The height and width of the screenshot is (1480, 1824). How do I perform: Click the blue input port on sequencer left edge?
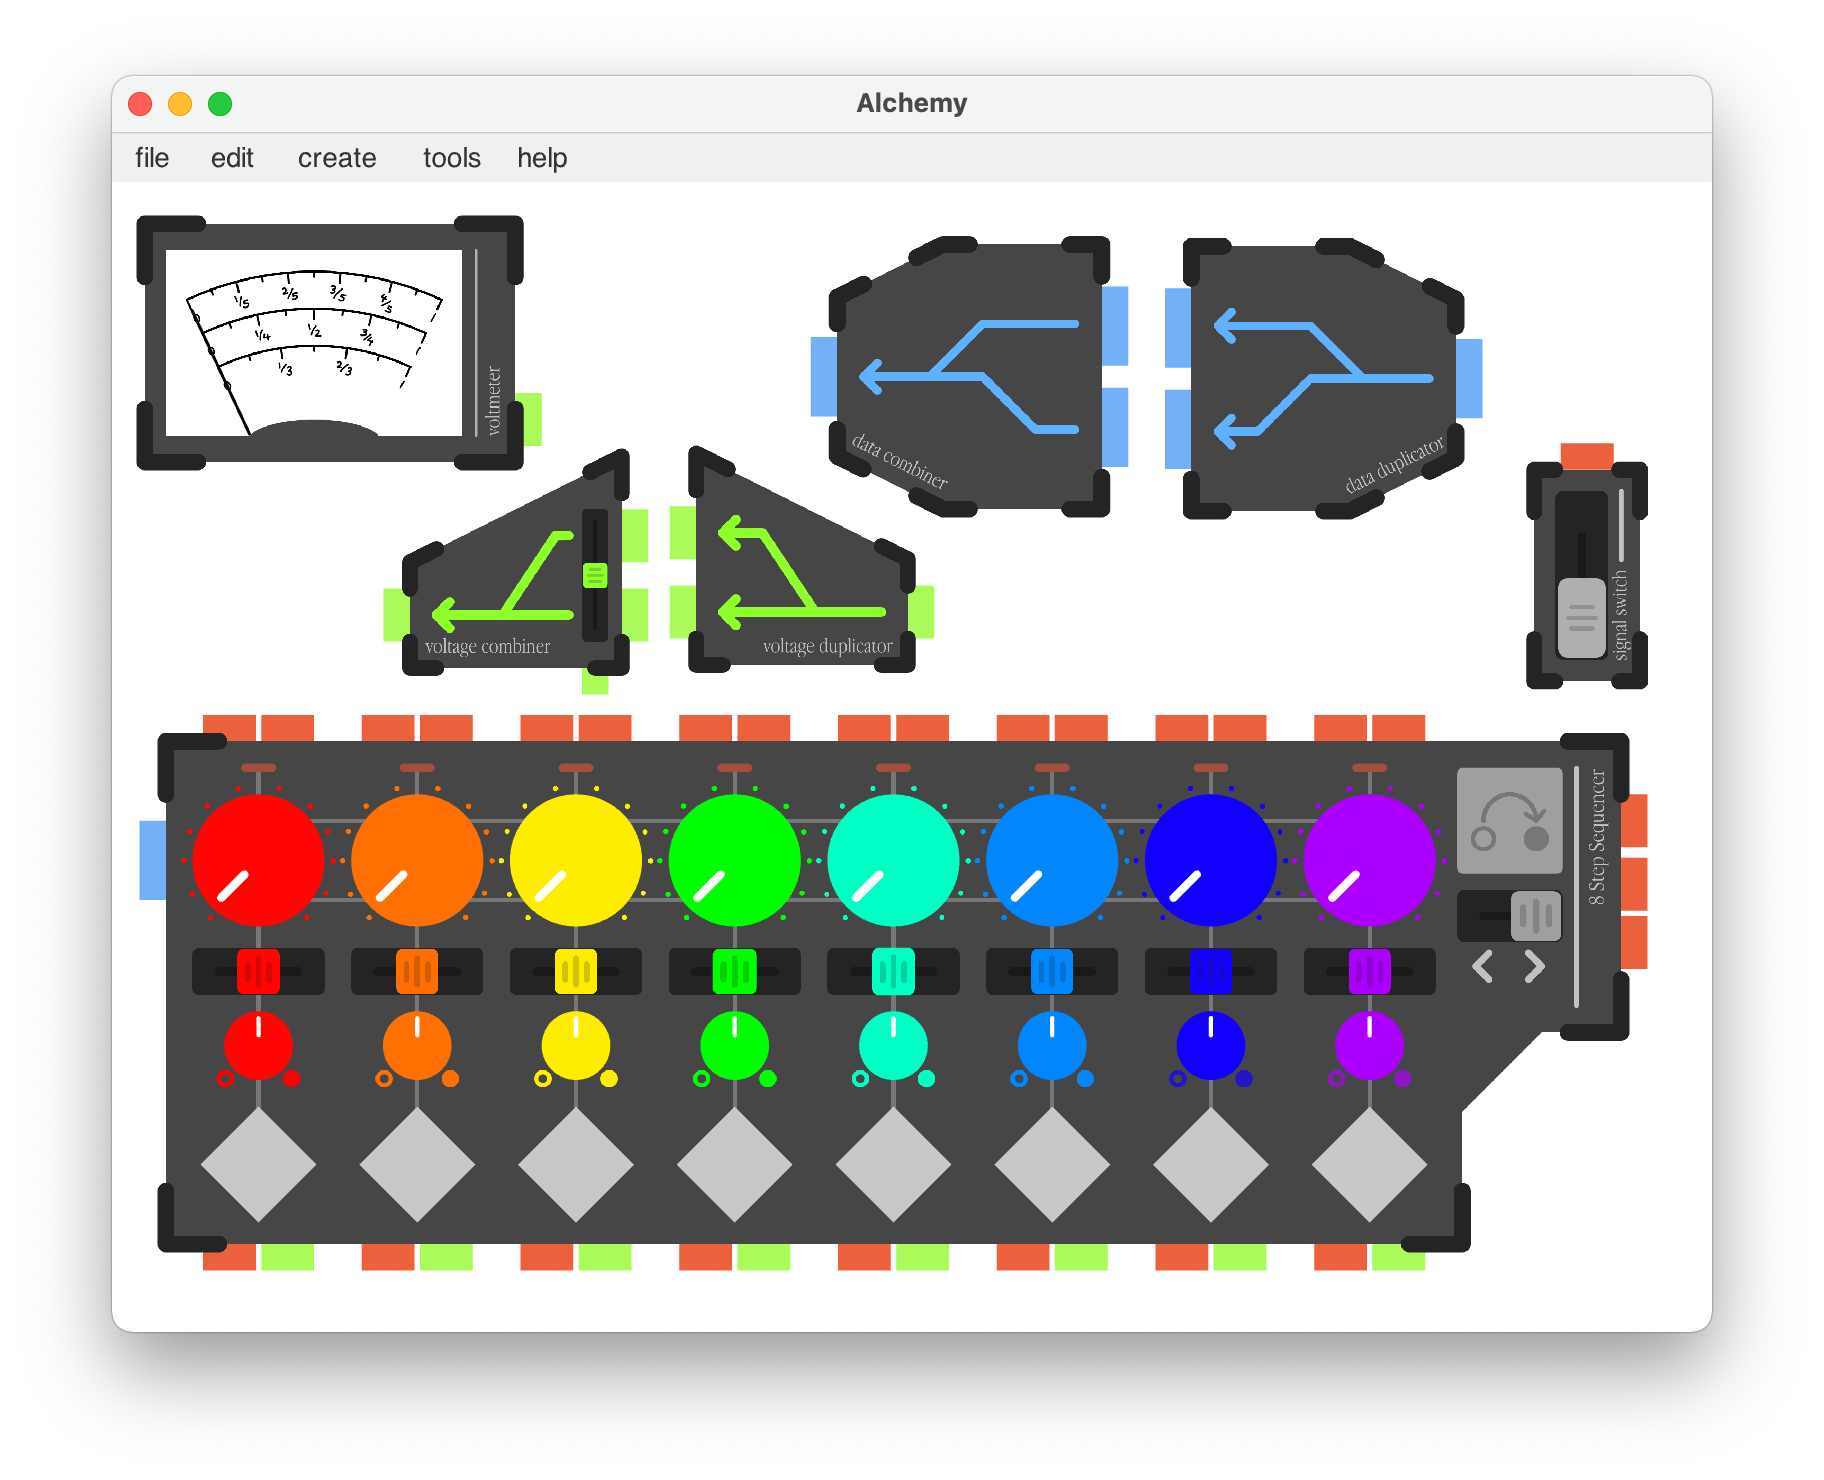pos(152,860)
